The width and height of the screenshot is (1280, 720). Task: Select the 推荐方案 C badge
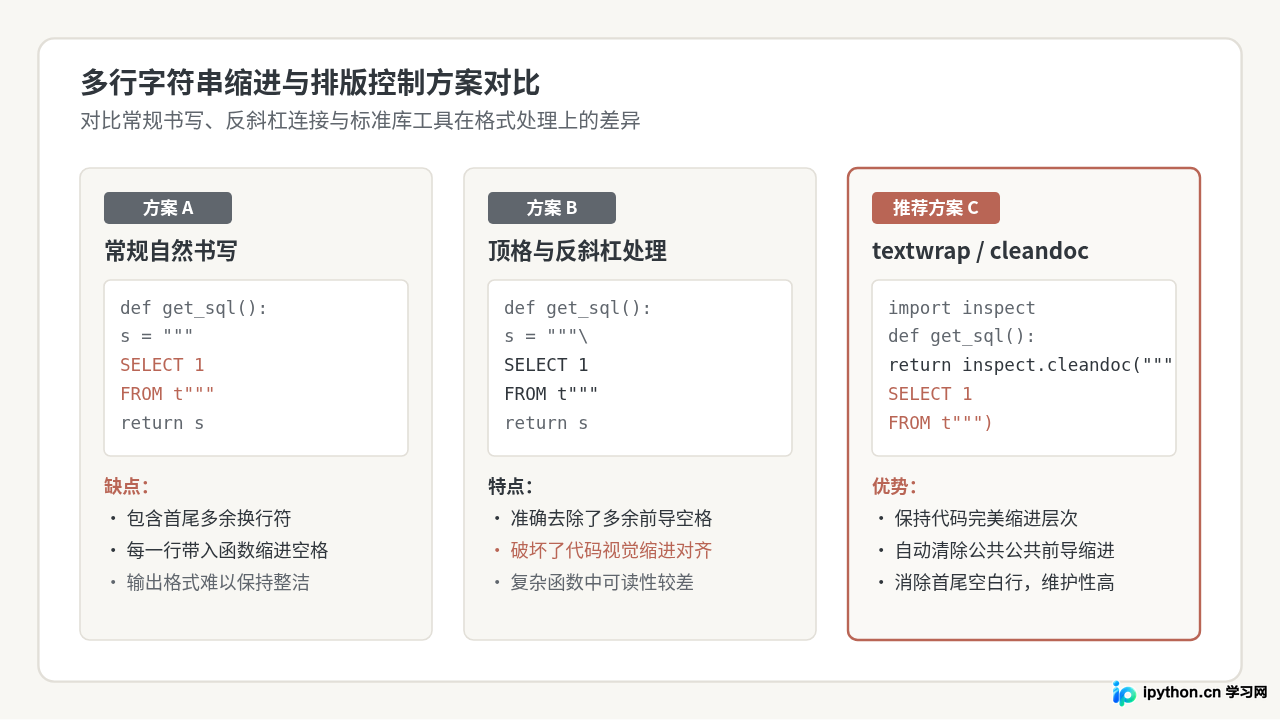(936, 208)
